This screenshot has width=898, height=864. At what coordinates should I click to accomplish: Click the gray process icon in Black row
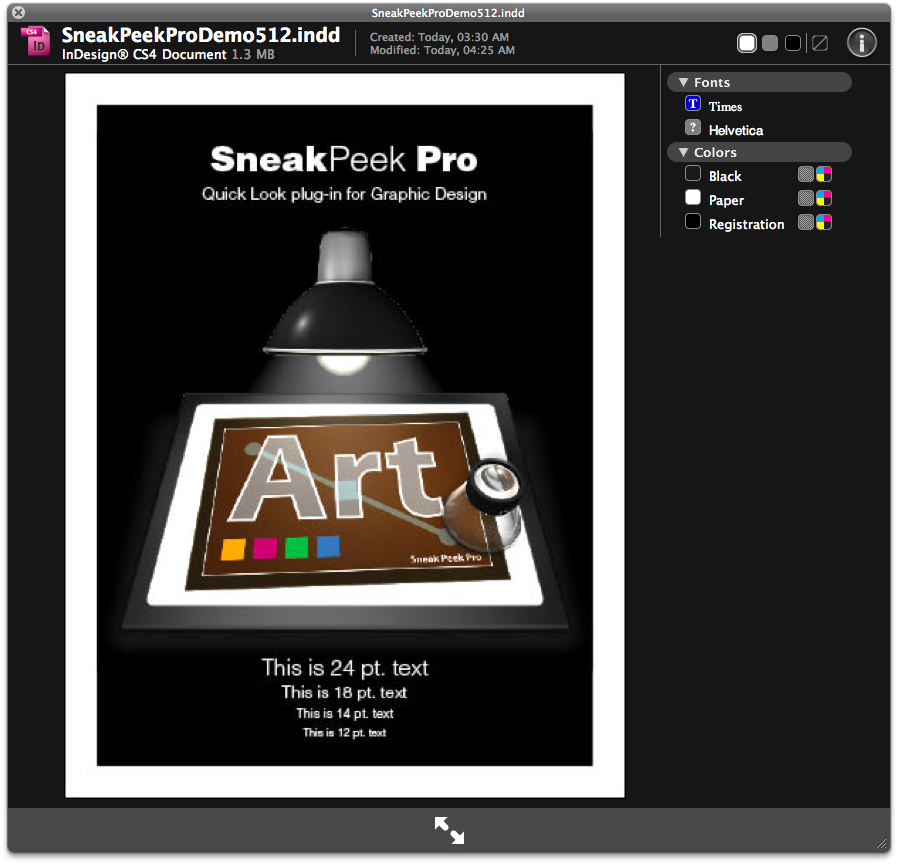point(806,174)
